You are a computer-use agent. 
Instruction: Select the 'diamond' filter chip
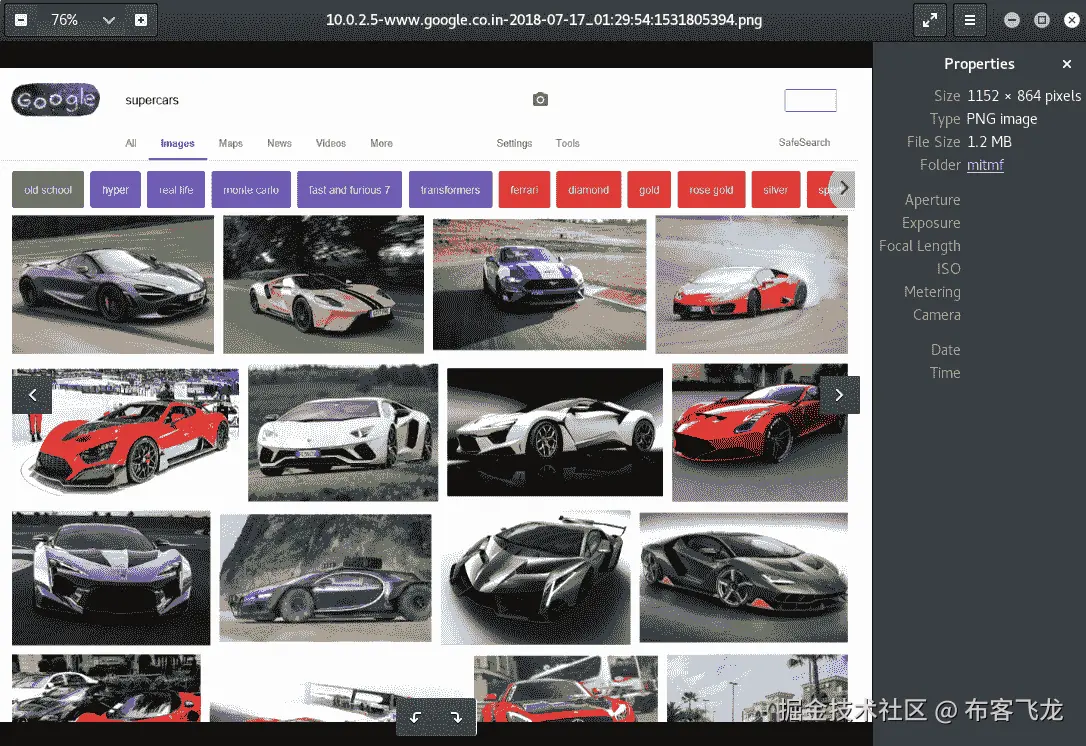click(x=589, y=190)
